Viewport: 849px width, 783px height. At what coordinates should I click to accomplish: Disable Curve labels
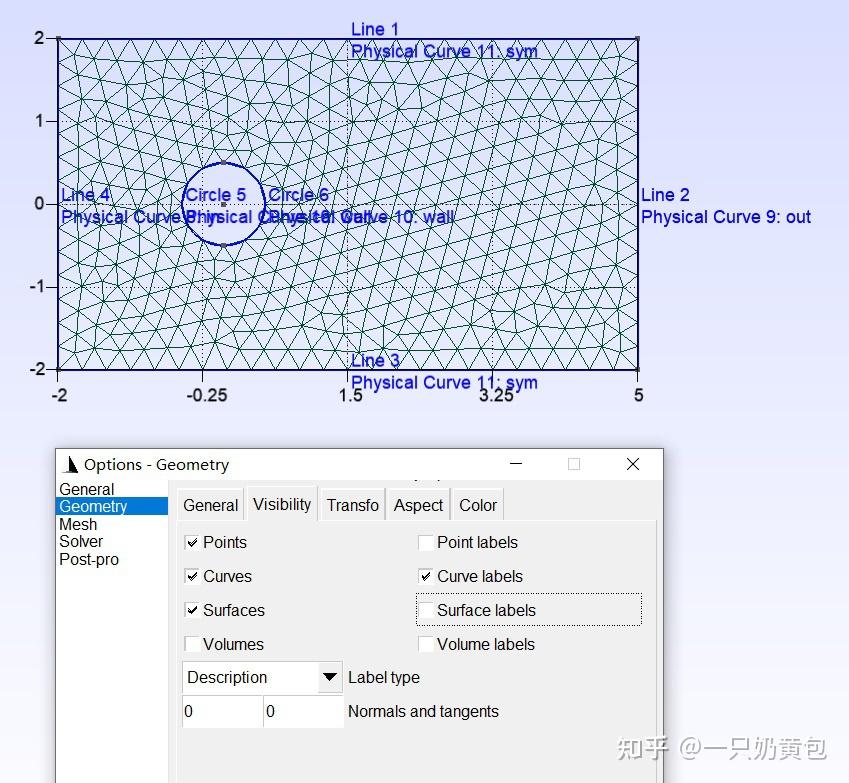tap(427, 576)
